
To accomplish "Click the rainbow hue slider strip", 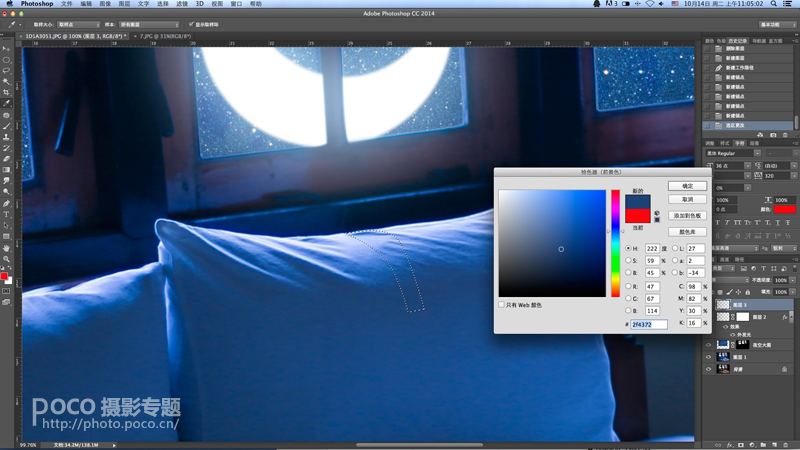I will pyautogui.click(x=615, y=243).
